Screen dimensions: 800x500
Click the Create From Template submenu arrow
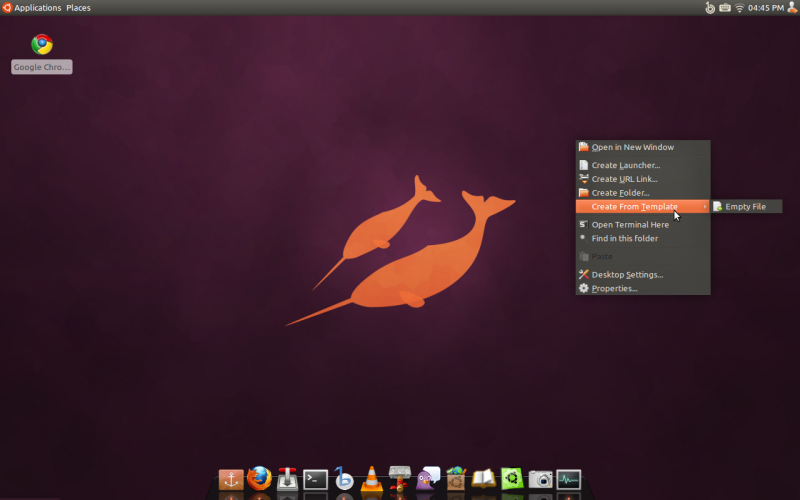click(x=705, y=207)
